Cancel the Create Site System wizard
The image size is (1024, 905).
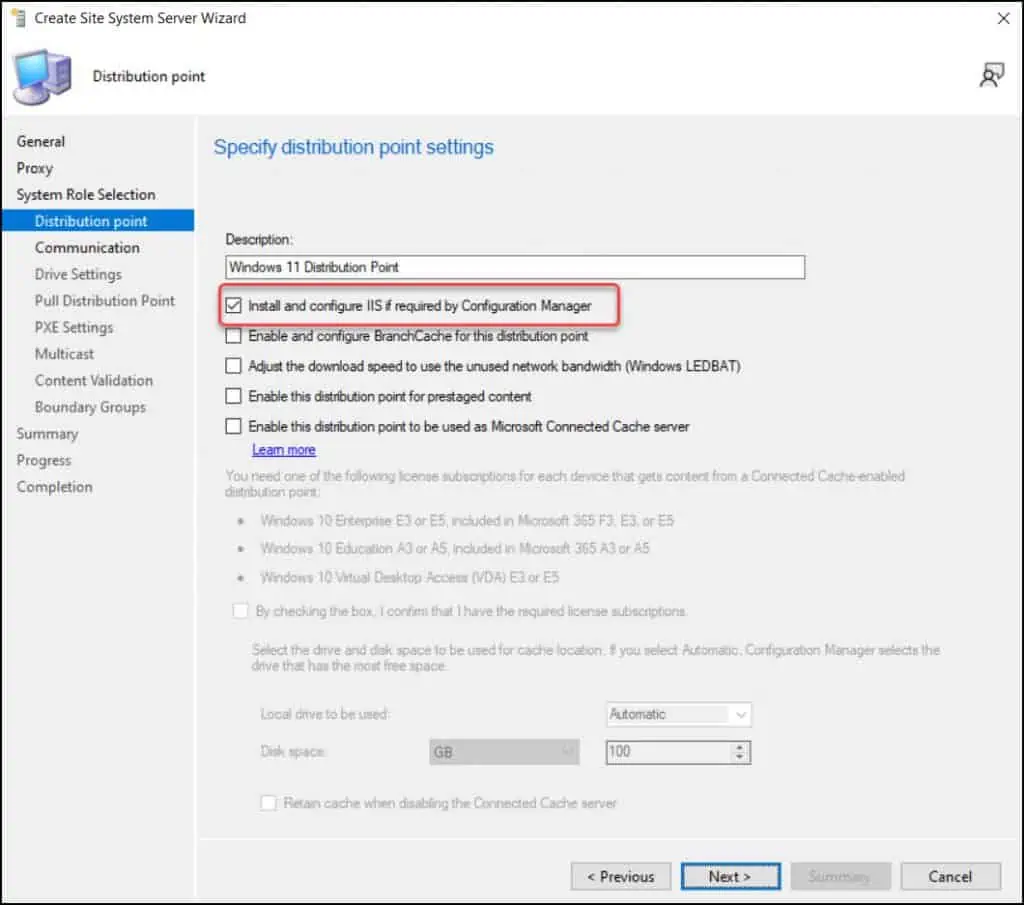pos(950,877)
